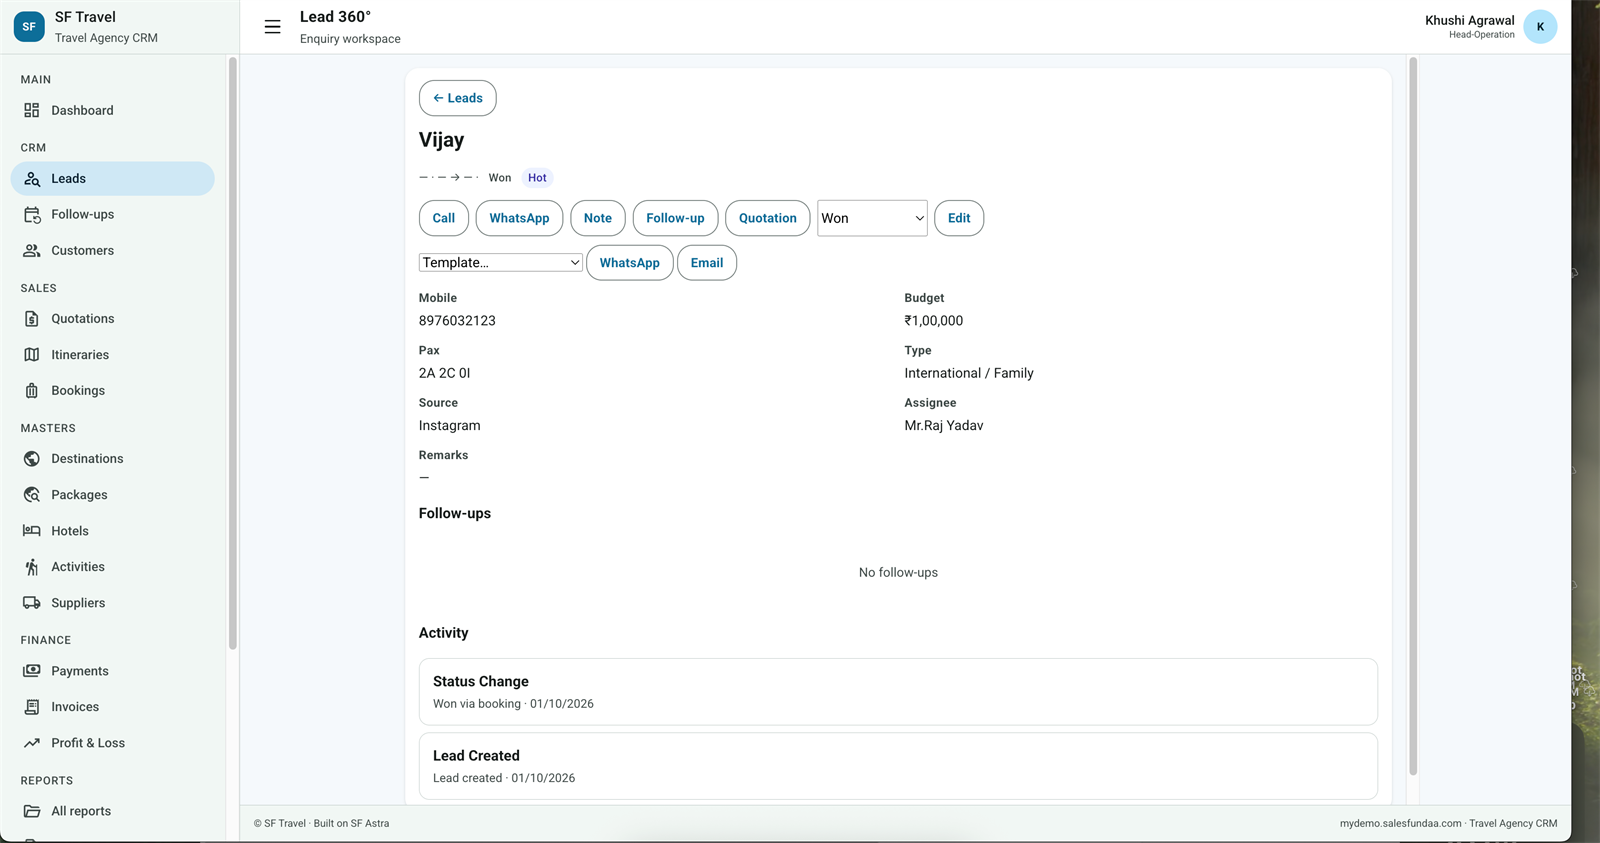Open Quotations under Sales

pos(112,319)
